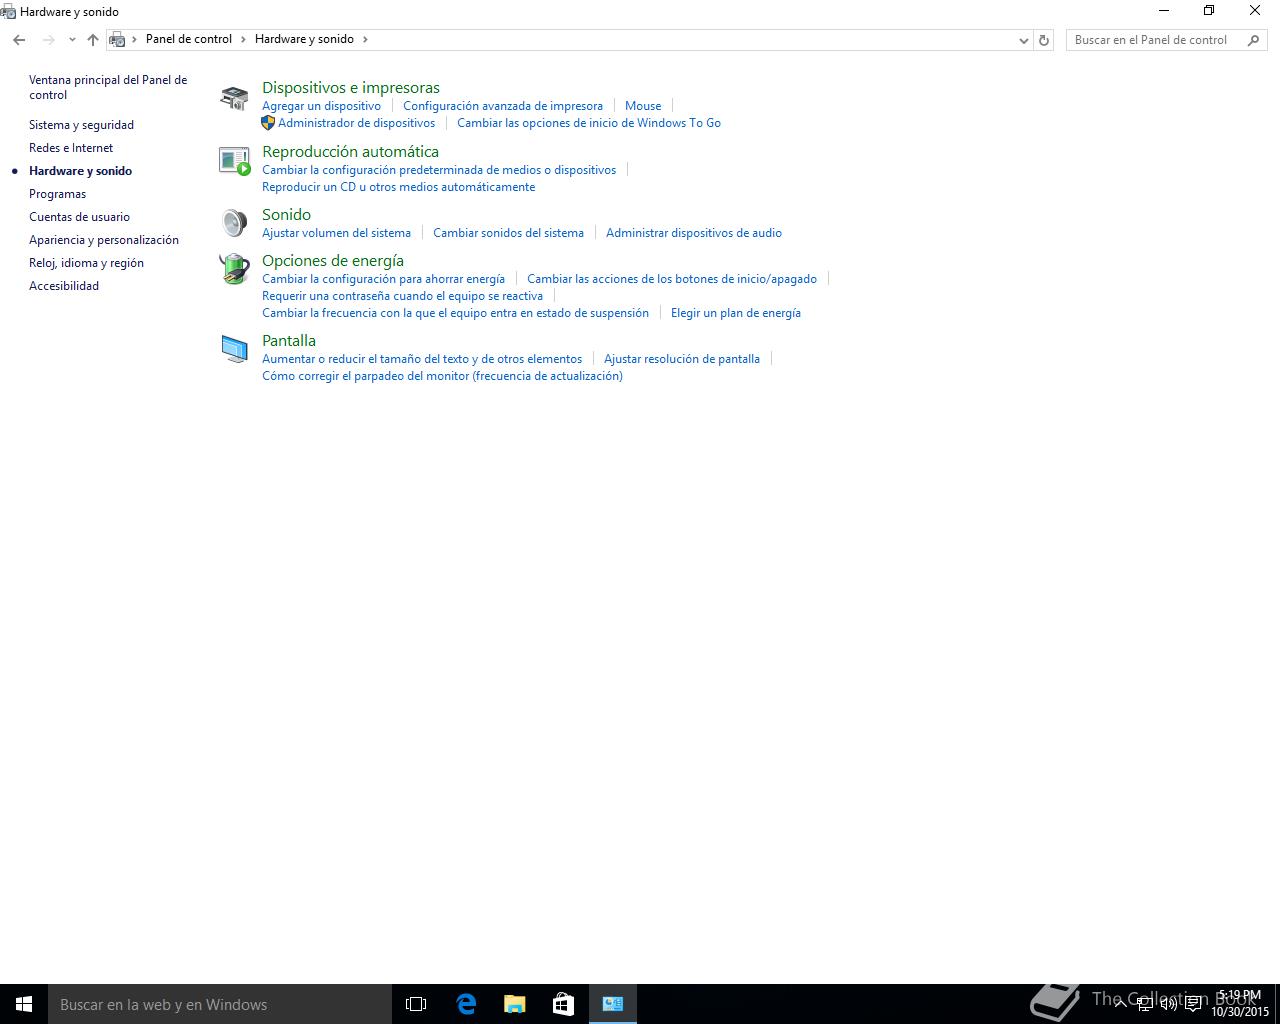Open Accesibilidad in the sidebar

[x=64, y=286]
